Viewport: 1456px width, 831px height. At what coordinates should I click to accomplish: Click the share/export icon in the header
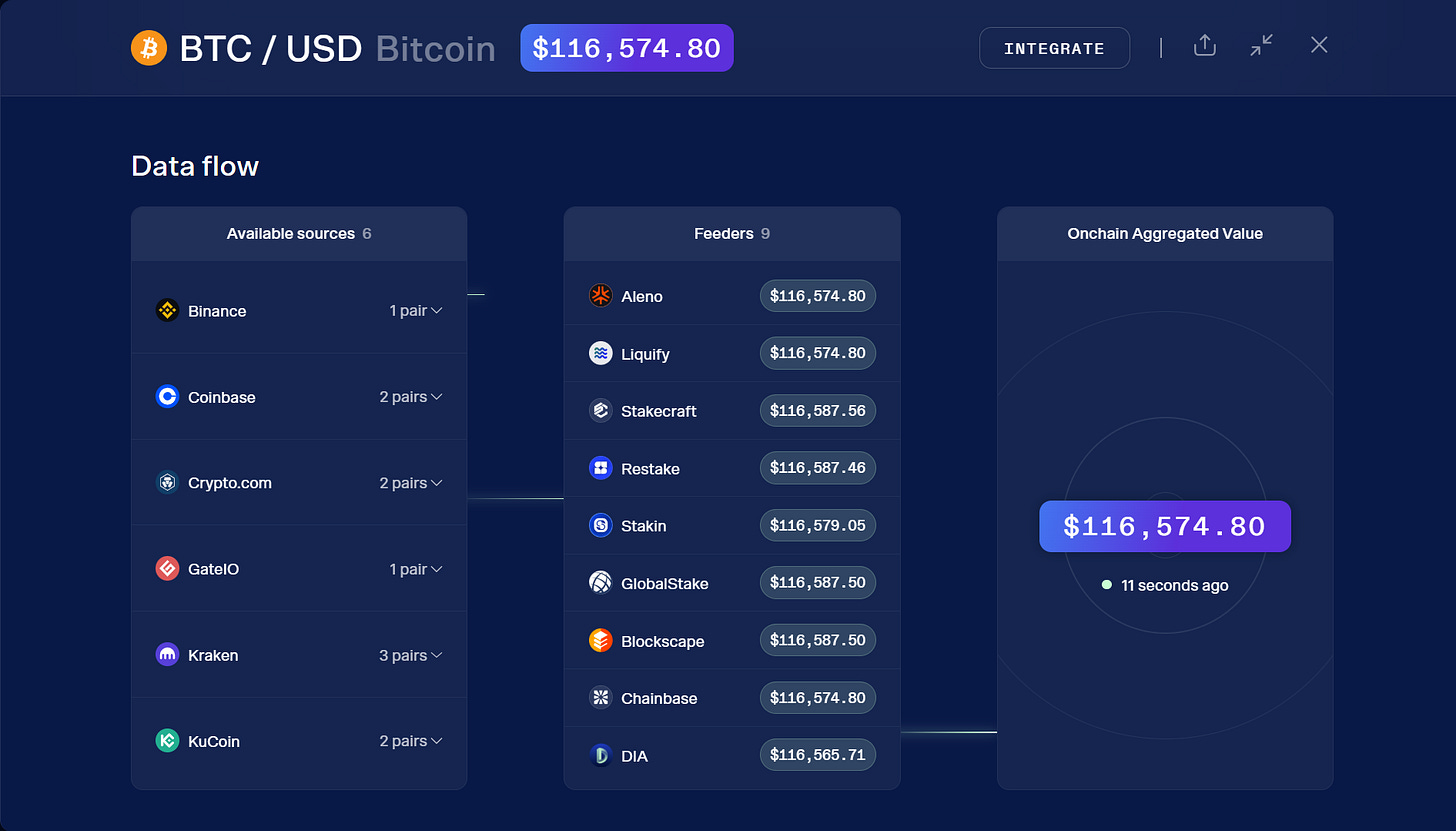point(1204,45)
